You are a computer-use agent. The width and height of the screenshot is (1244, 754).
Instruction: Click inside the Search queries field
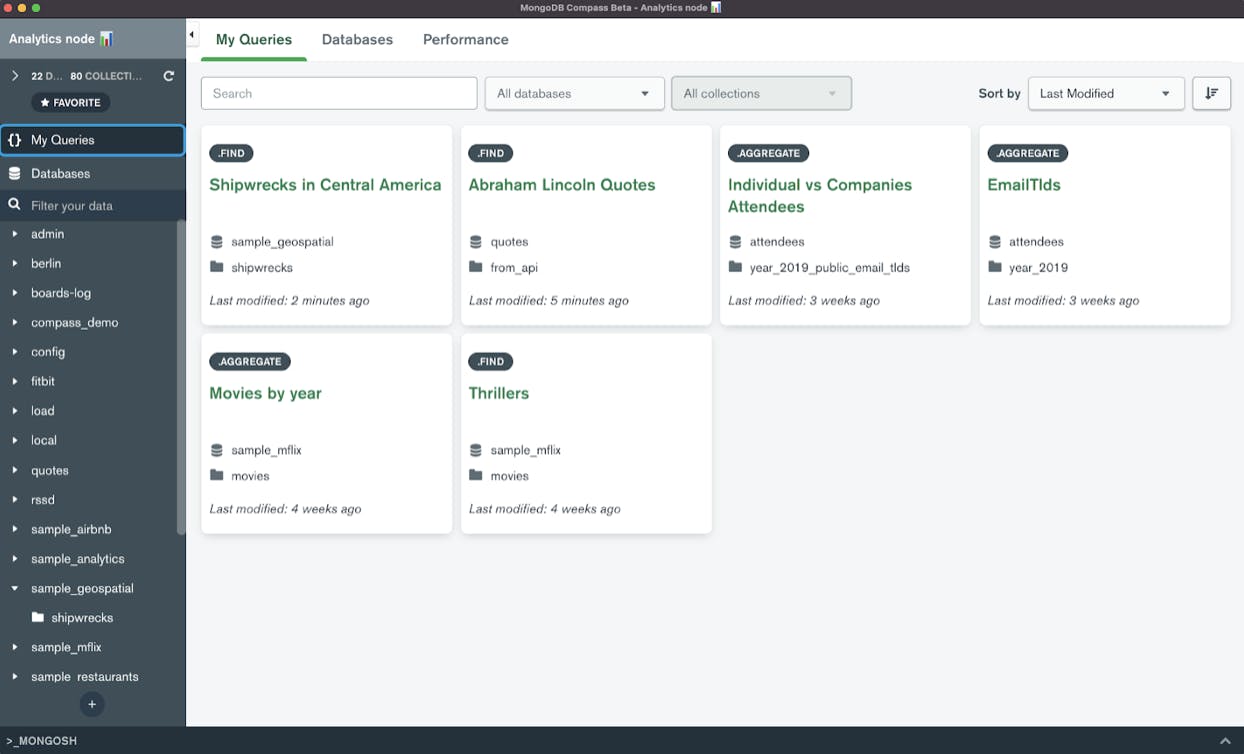point(338,93)
